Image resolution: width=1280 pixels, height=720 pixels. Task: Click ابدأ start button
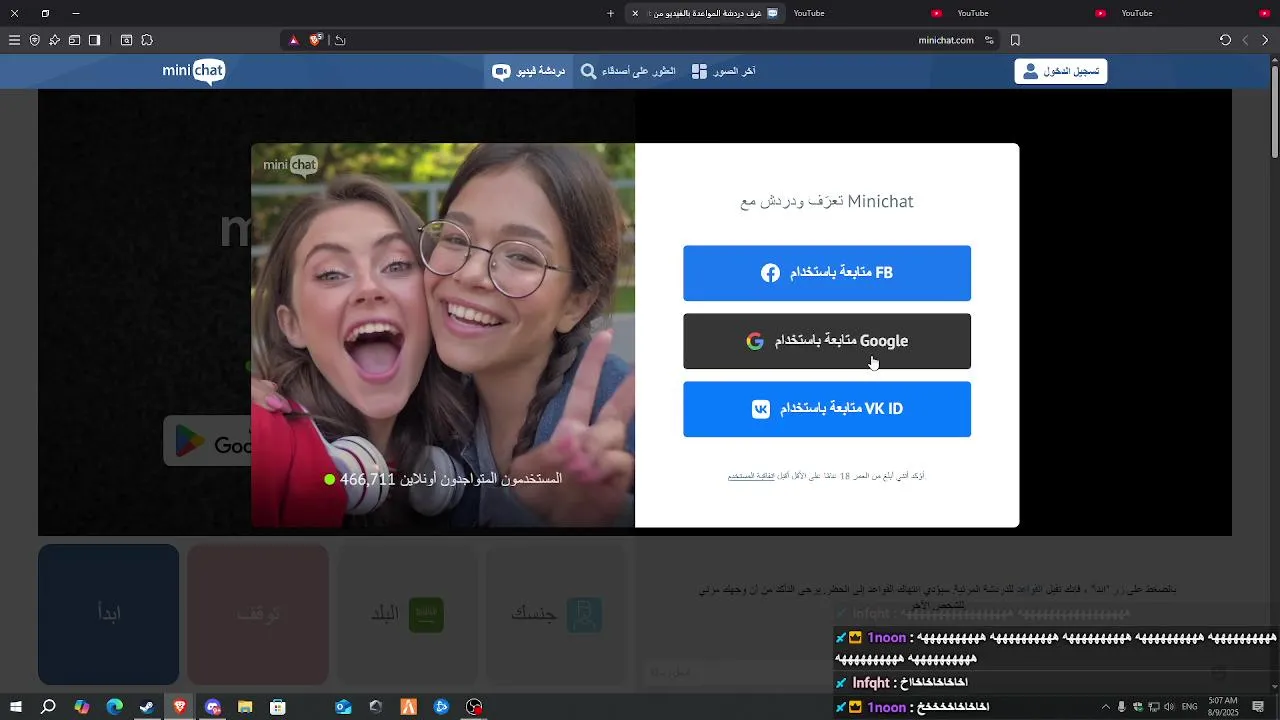[109, 614]
